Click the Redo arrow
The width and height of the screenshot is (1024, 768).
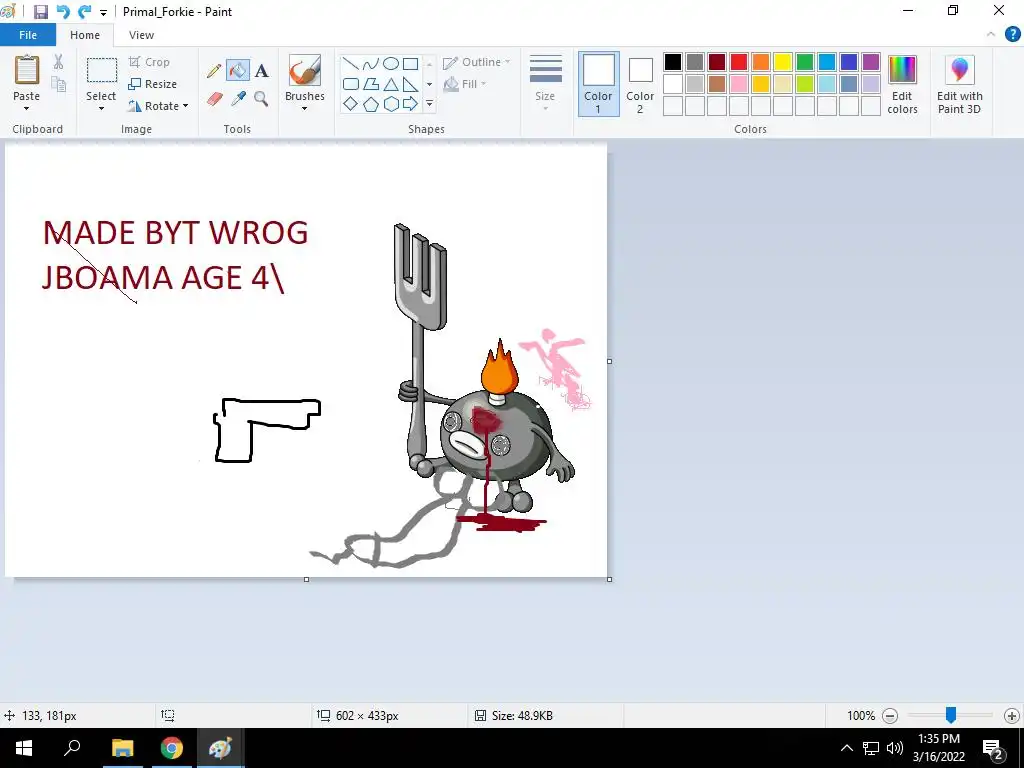click(84, 12)
